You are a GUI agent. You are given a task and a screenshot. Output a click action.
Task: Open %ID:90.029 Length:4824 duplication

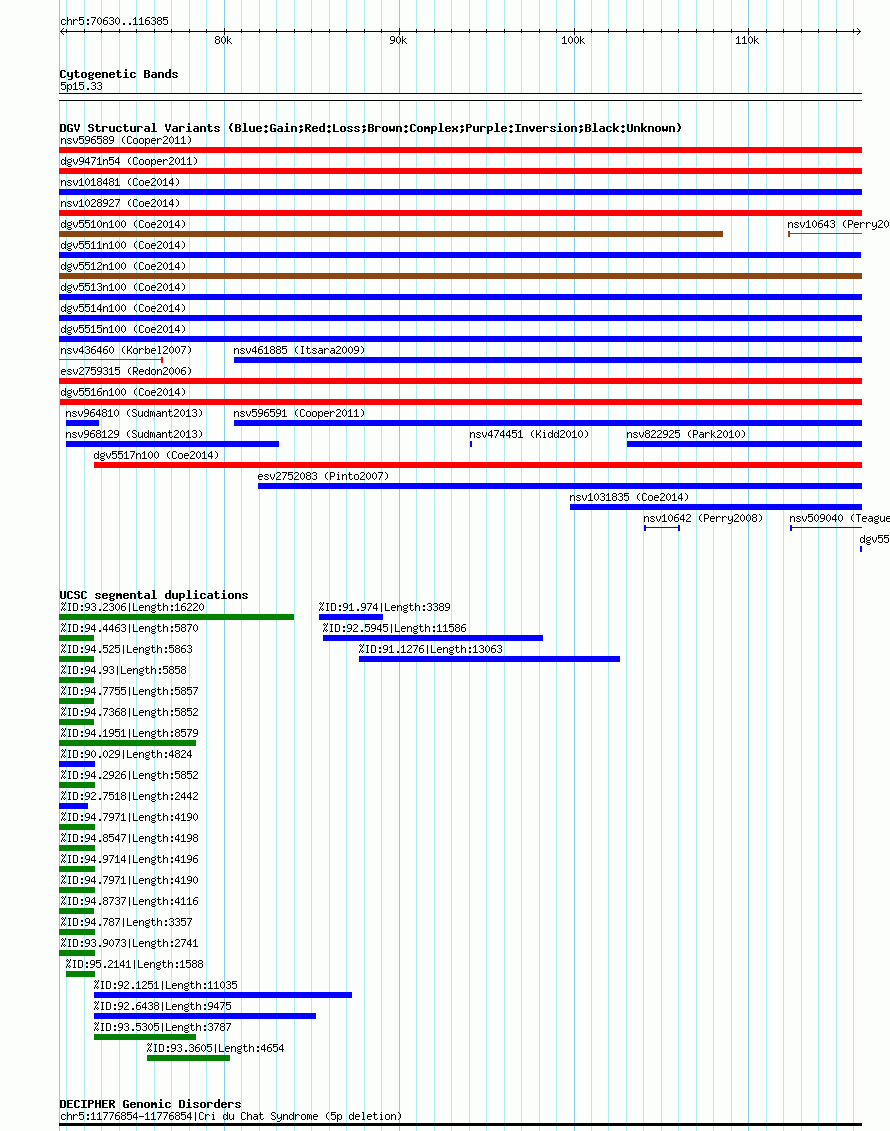(77, 764)
